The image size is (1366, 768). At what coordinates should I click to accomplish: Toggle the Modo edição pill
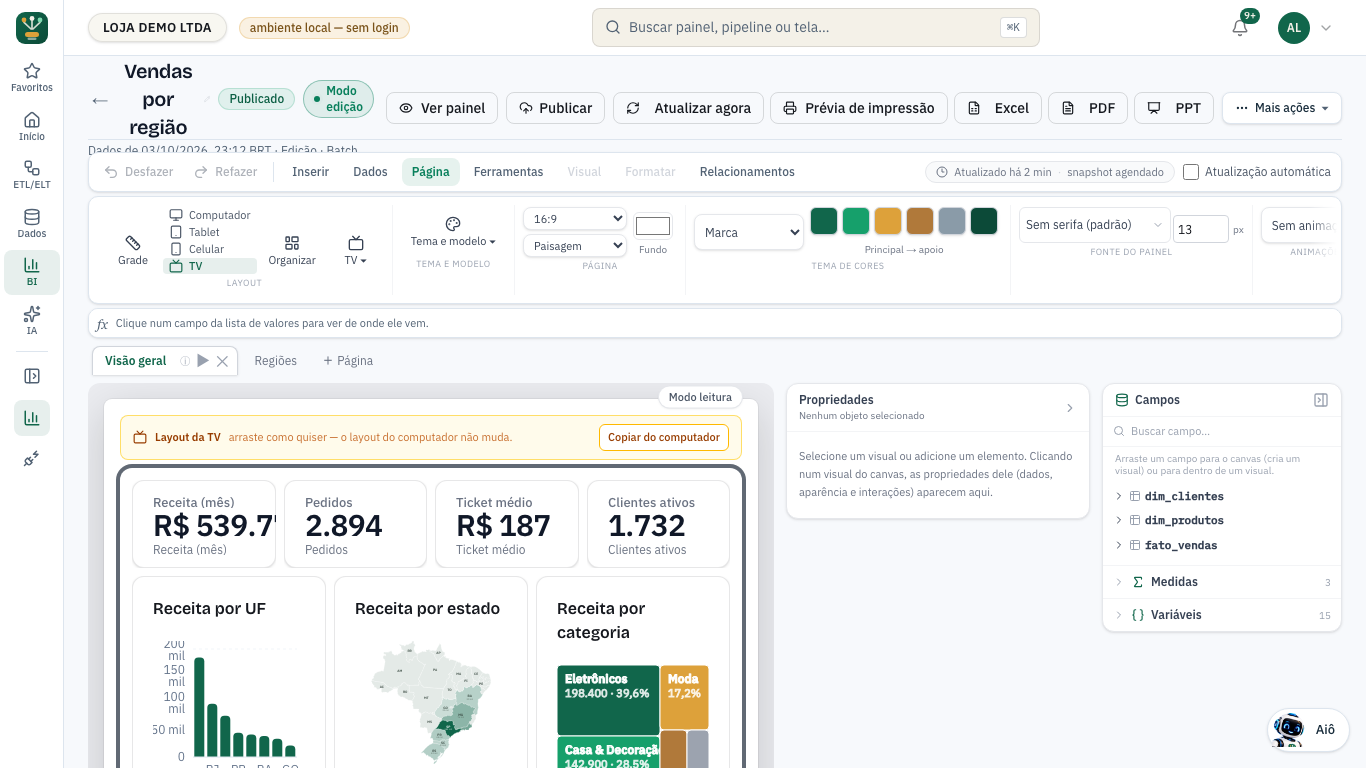[338, 99]
